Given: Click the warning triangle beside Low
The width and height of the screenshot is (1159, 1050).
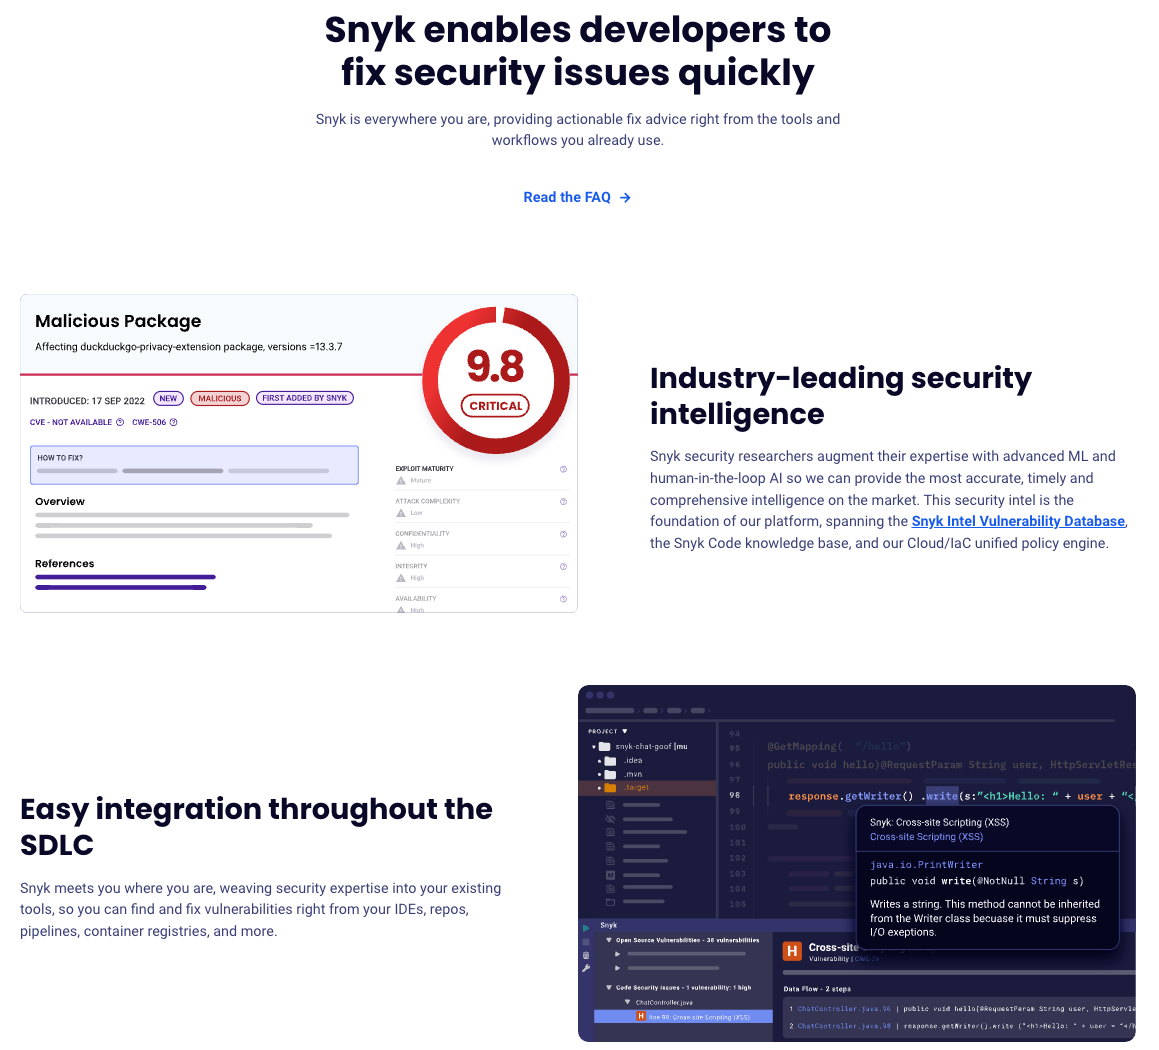Looking at the screenshot, I should point(401,513).
